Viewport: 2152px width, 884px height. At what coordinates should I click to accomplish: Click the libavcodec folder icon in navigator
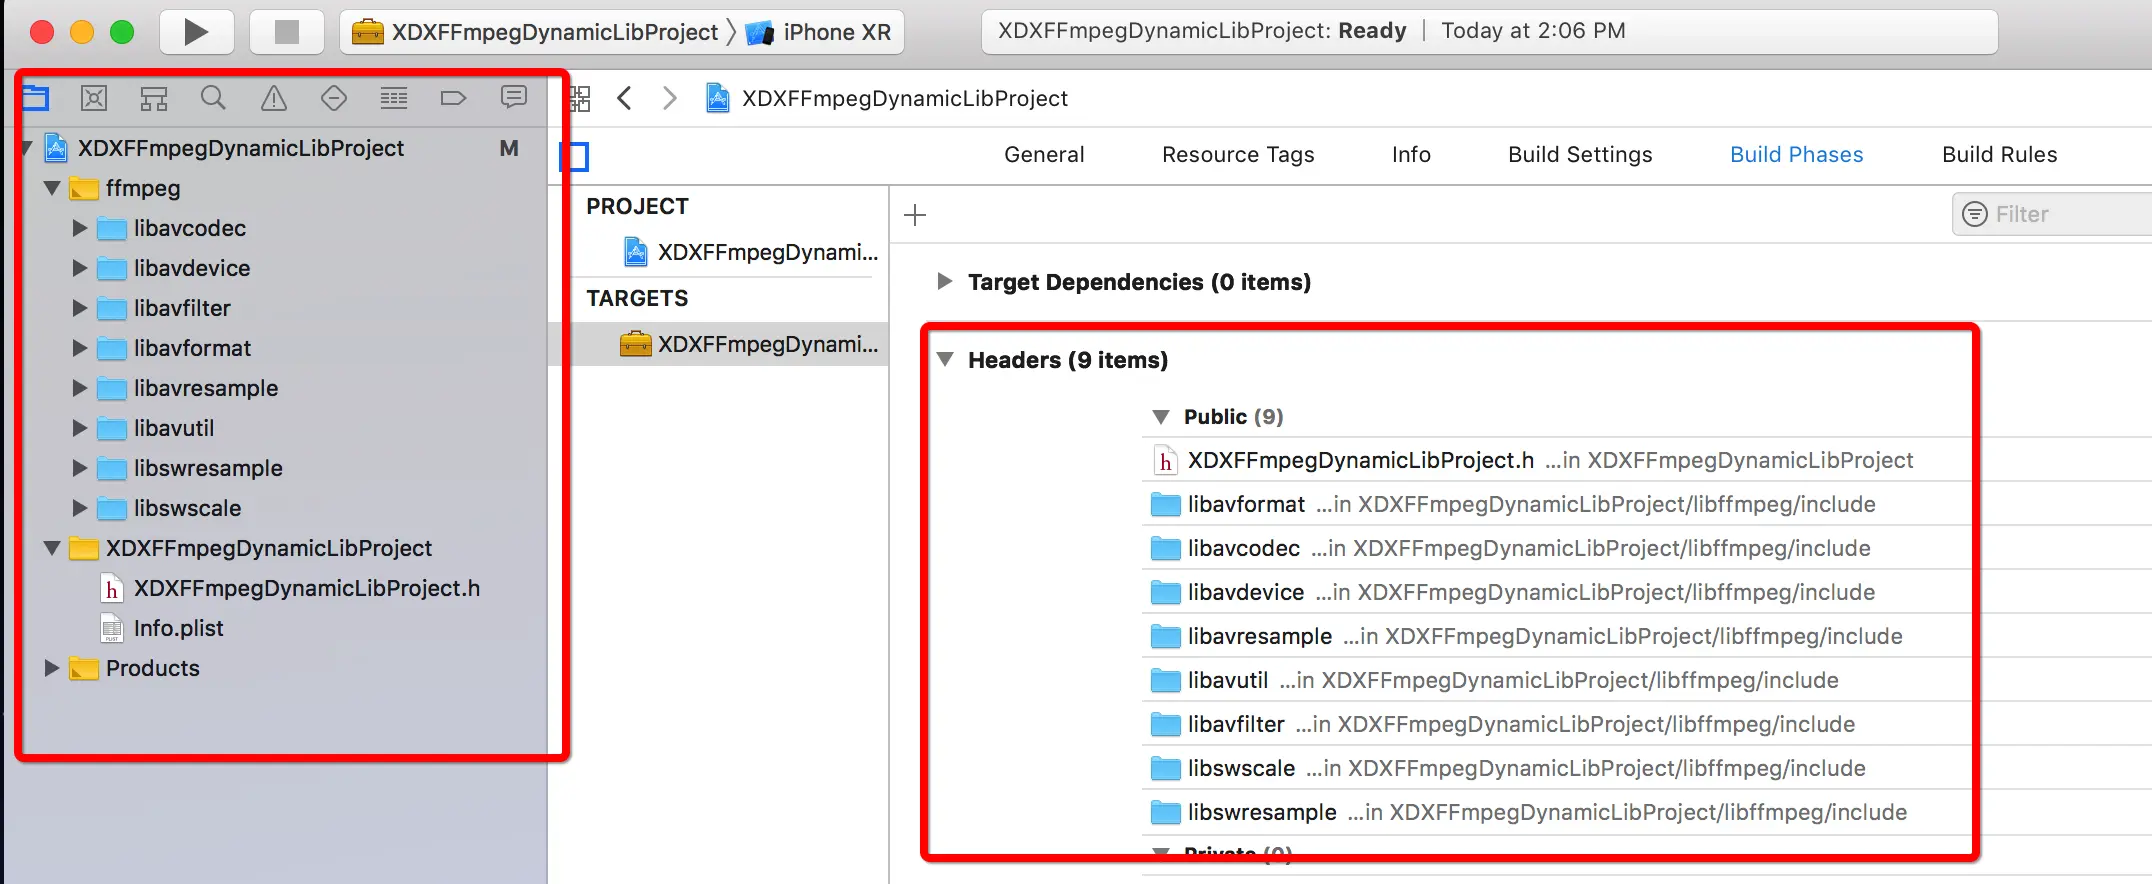[x=112, y=229]
